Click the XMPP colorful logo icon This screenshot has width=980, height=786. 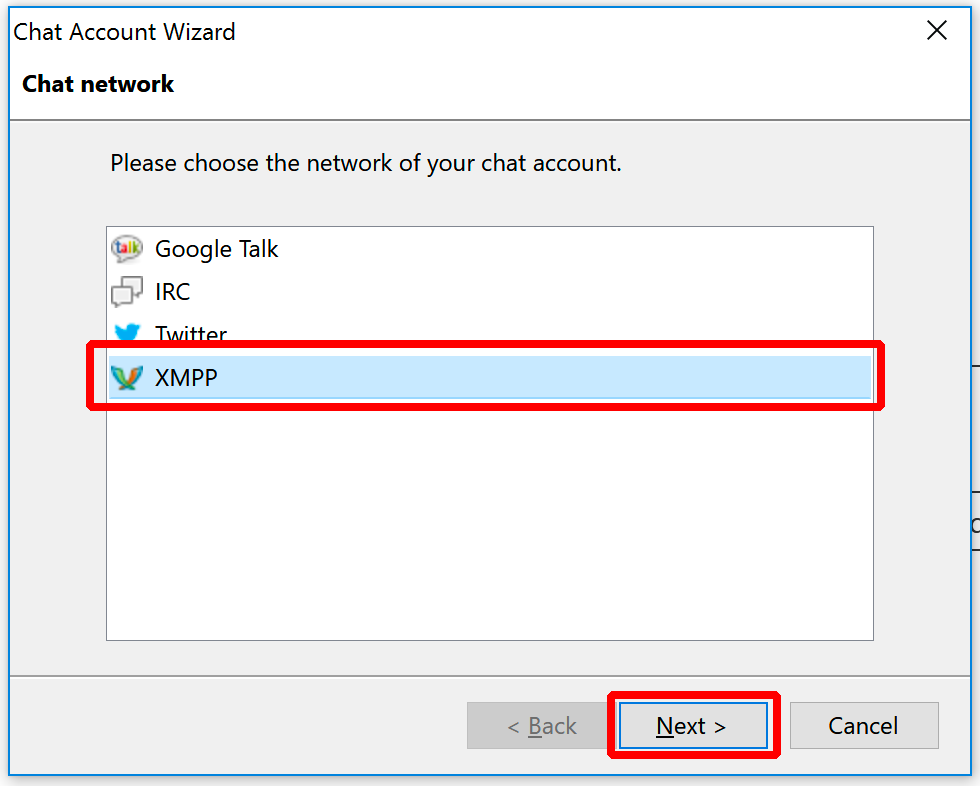pyautogui.click(x=127, y=377)
